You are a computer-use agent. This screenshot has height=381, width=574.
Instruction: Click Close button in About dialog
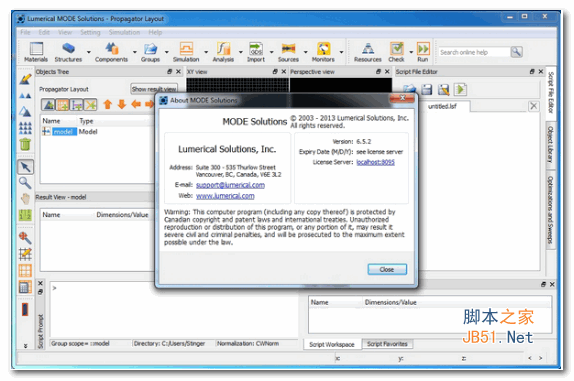[387, 269]
